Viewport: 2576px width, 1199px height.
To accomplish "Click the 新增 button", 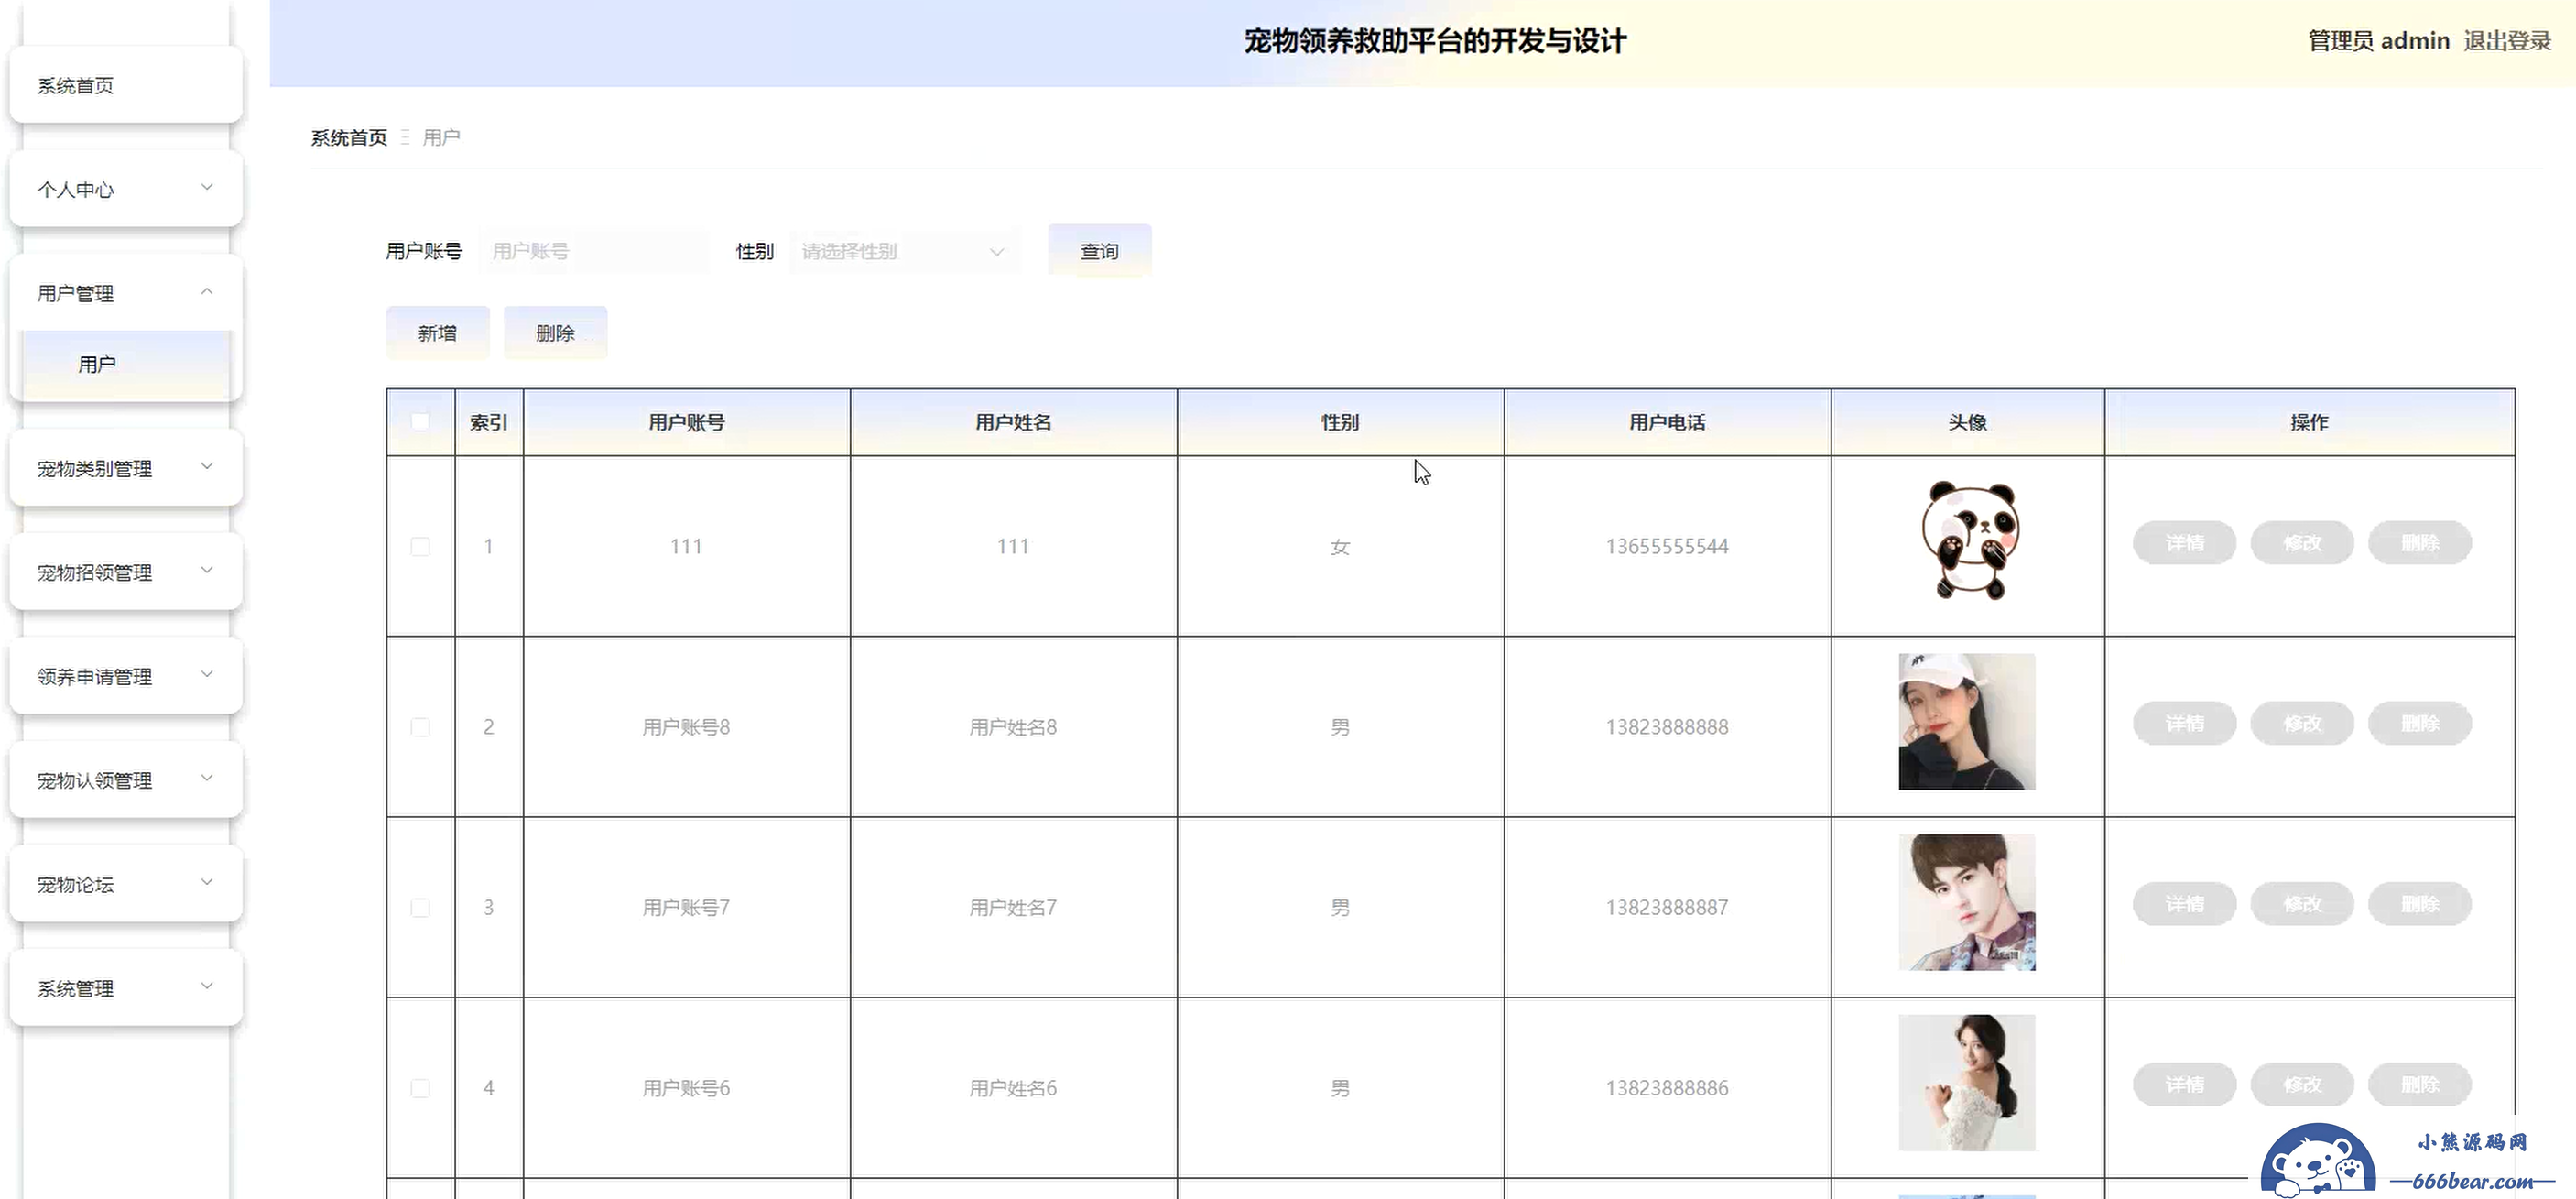I will [438, 333].
